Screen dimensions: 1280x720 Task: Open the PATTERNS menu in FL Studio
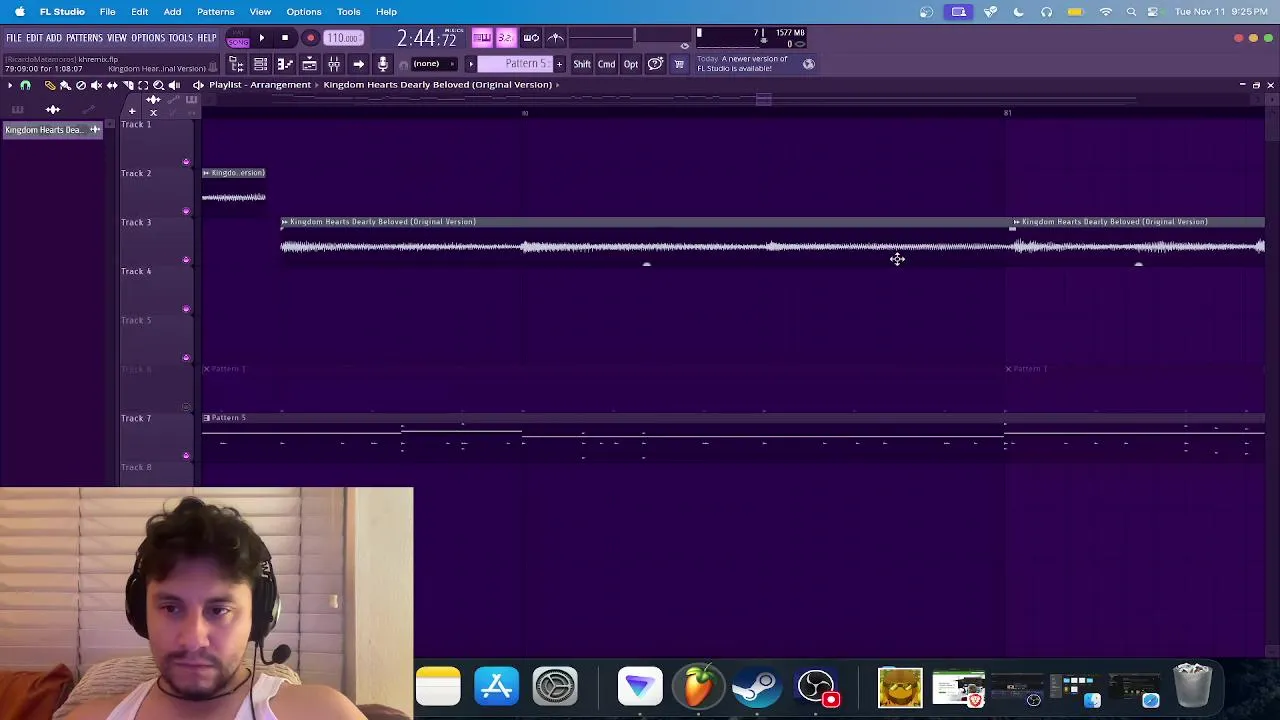pos(84,38)
